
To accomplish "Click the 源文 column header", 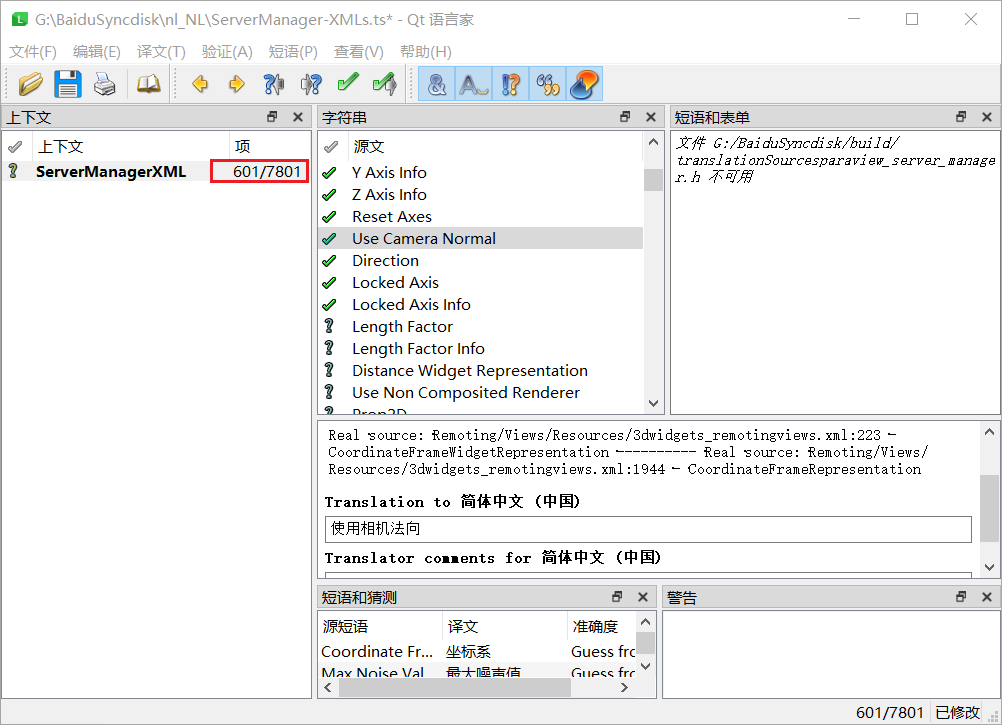I will pyautogui.click(x=369, y=146).
